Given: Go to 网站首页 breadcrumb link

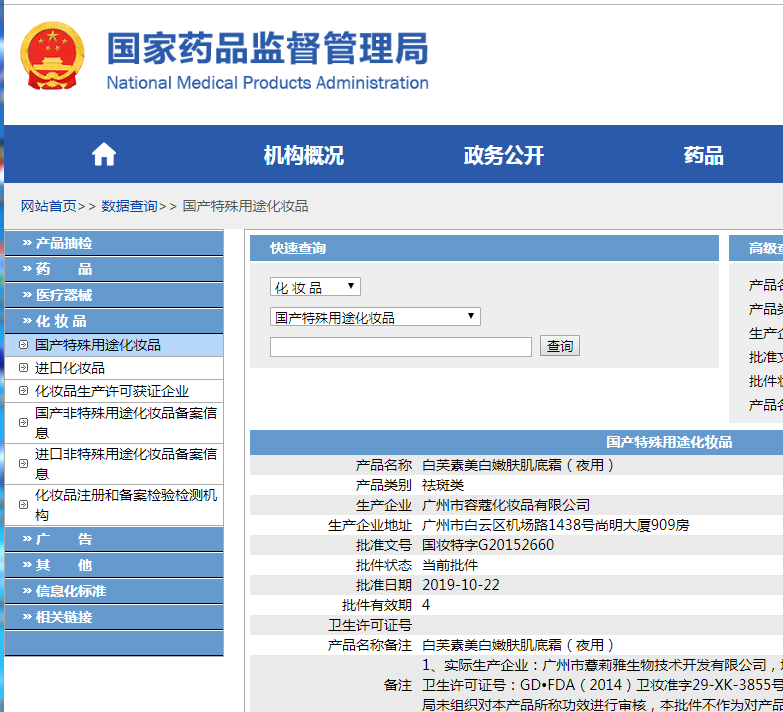Looking at the screenshot, I should pyautogui.click(x=48, y=206).
